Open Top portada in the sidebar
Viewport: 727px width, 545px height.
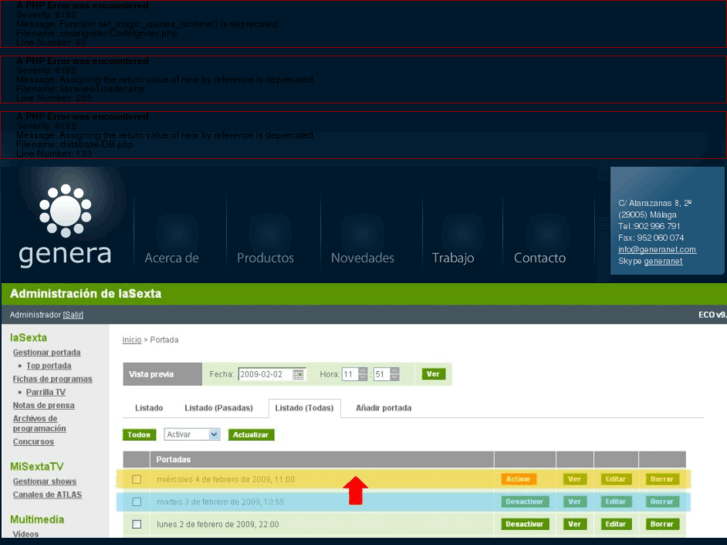click(x=49, y=366)
